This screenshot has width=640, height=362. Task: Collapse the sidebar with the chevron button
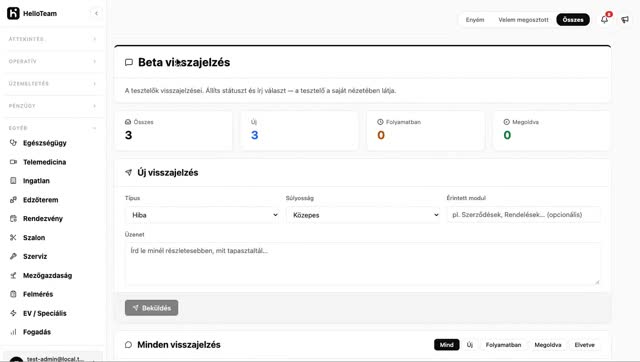coord(96,13)
